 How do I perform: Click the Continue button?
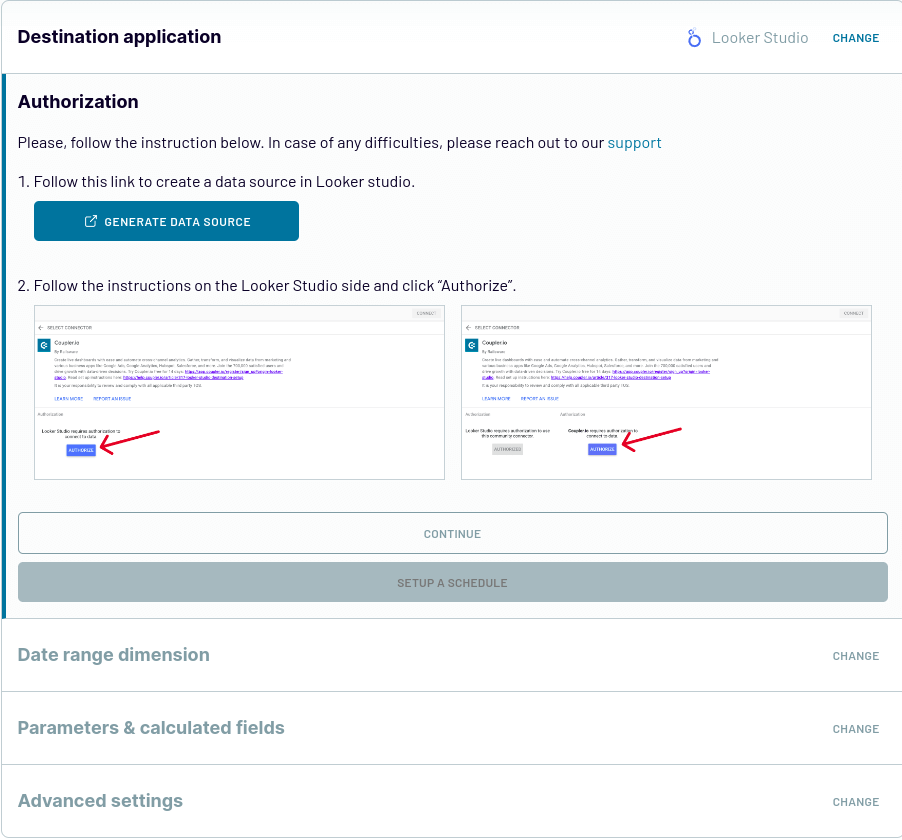point(453,533)
